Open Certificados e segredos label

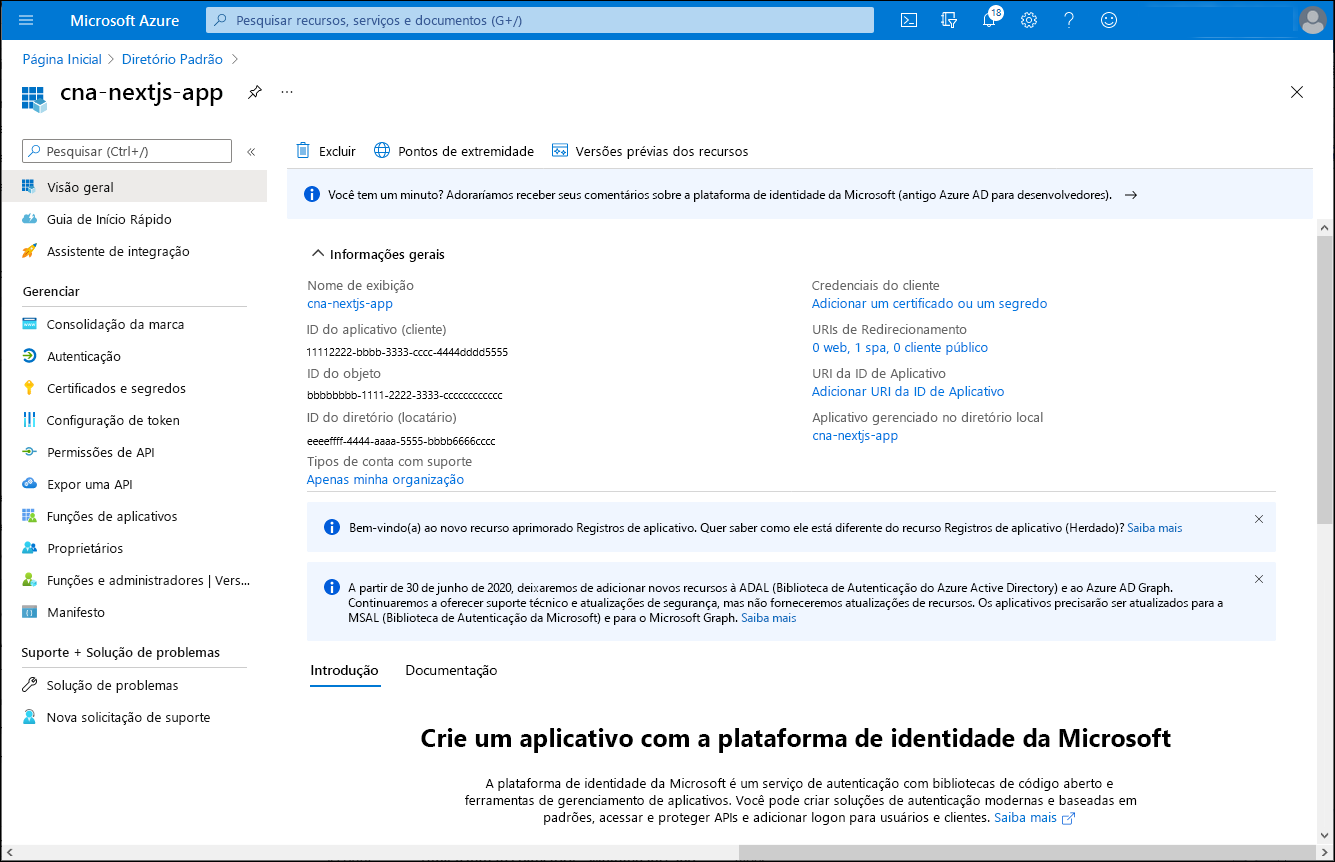coord(116,388)
